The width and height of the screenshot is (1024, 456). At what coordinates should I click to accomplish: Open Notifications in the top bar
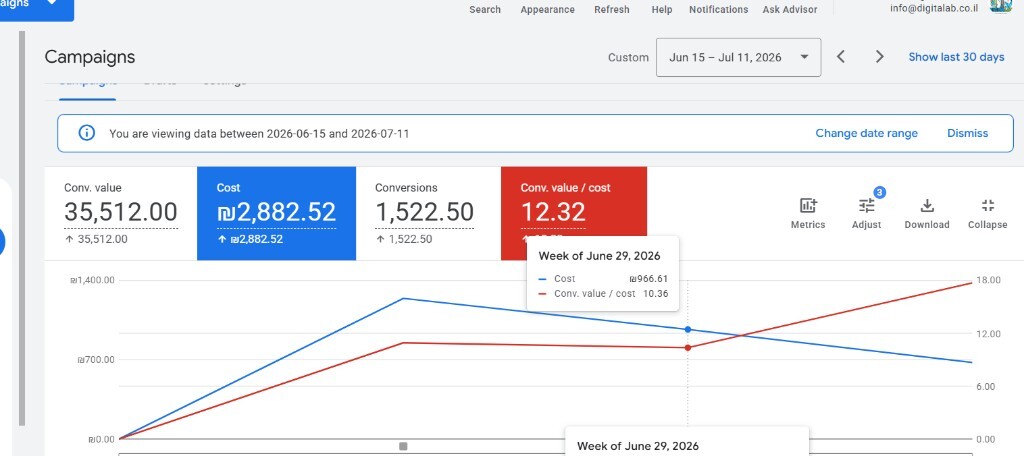[718, 10]
